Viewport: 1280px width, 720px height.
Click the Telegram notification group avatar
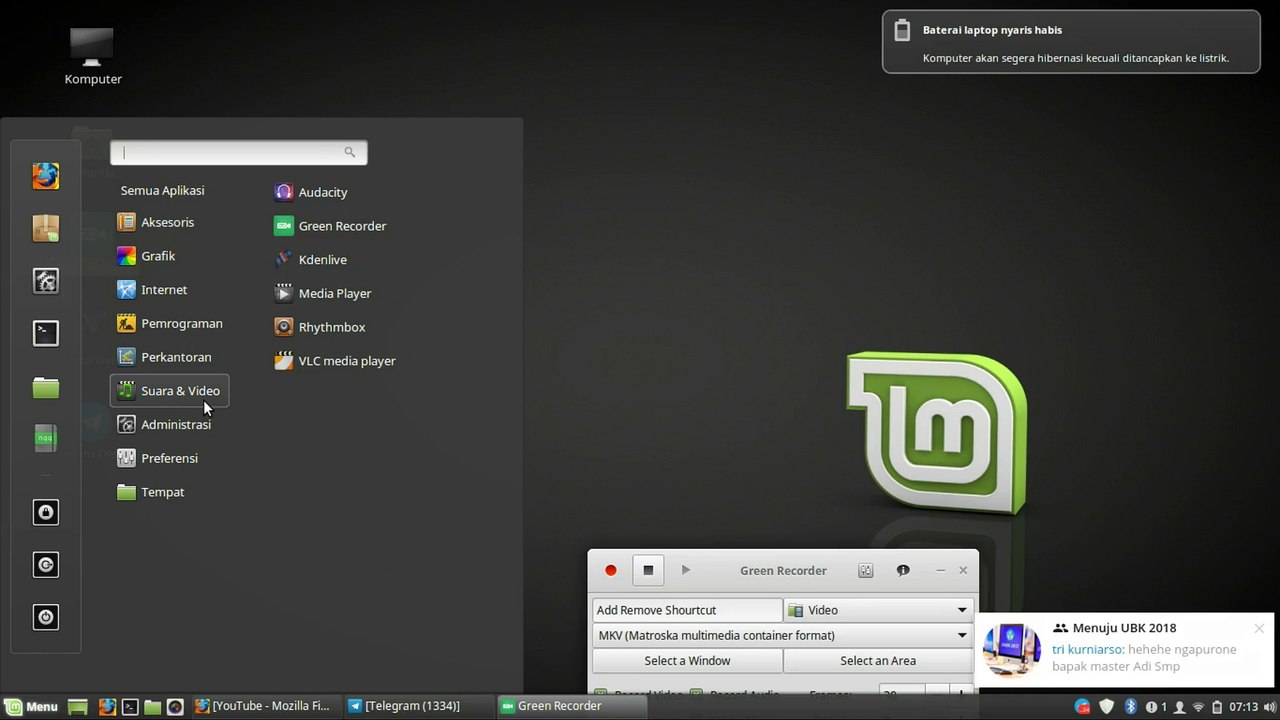point(1012,650)
